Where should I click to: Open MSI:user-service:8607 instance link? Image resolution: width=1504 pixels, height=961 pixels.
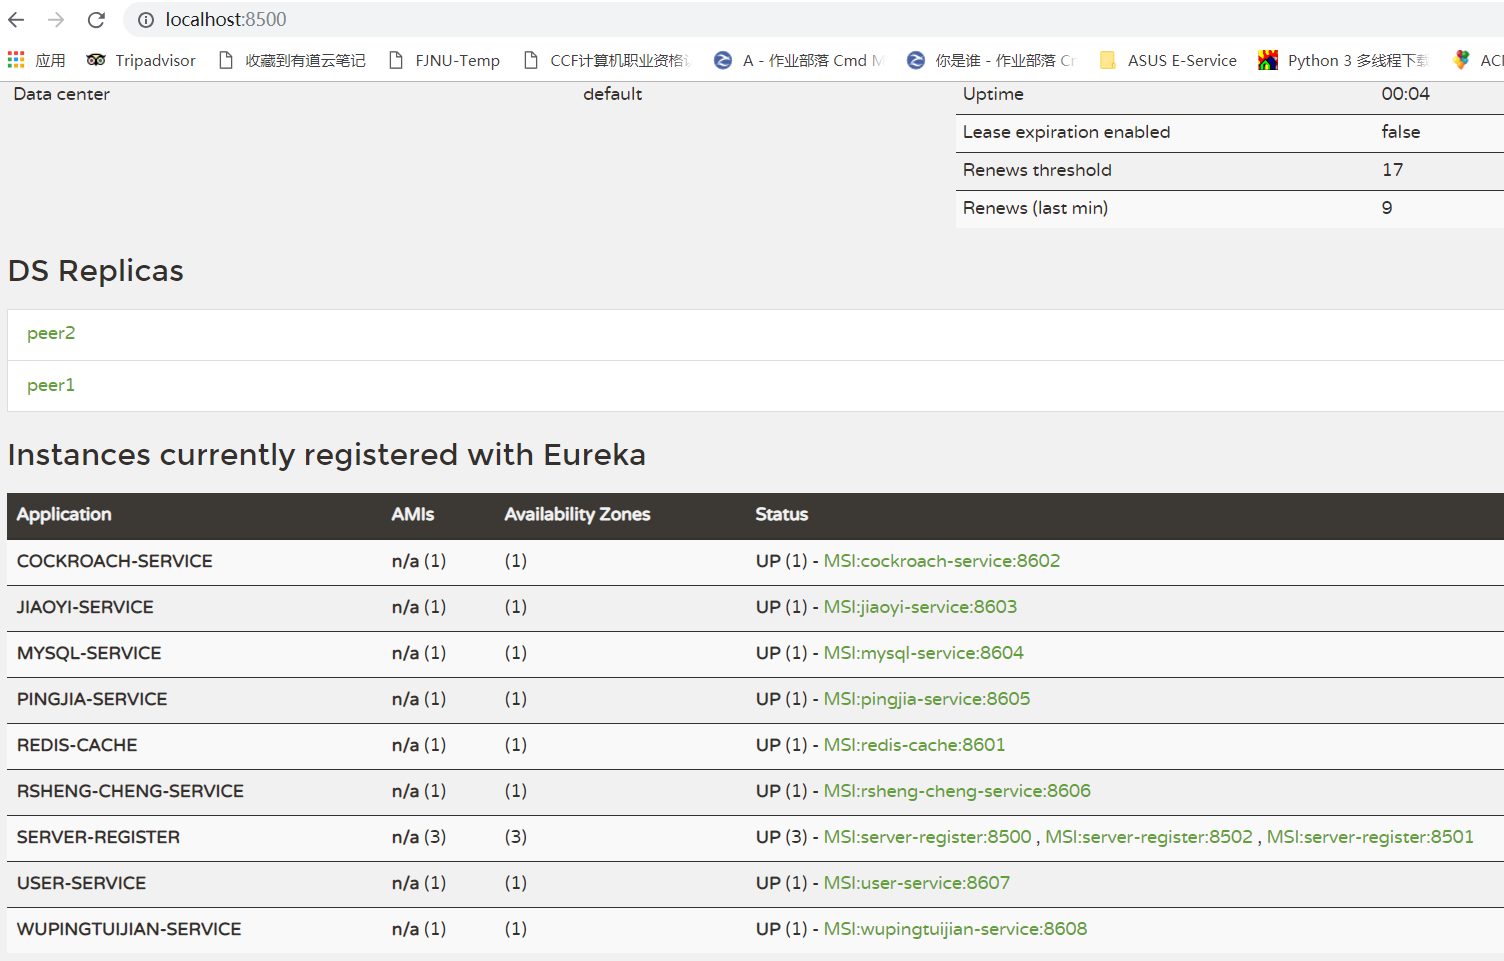[917, 883]
